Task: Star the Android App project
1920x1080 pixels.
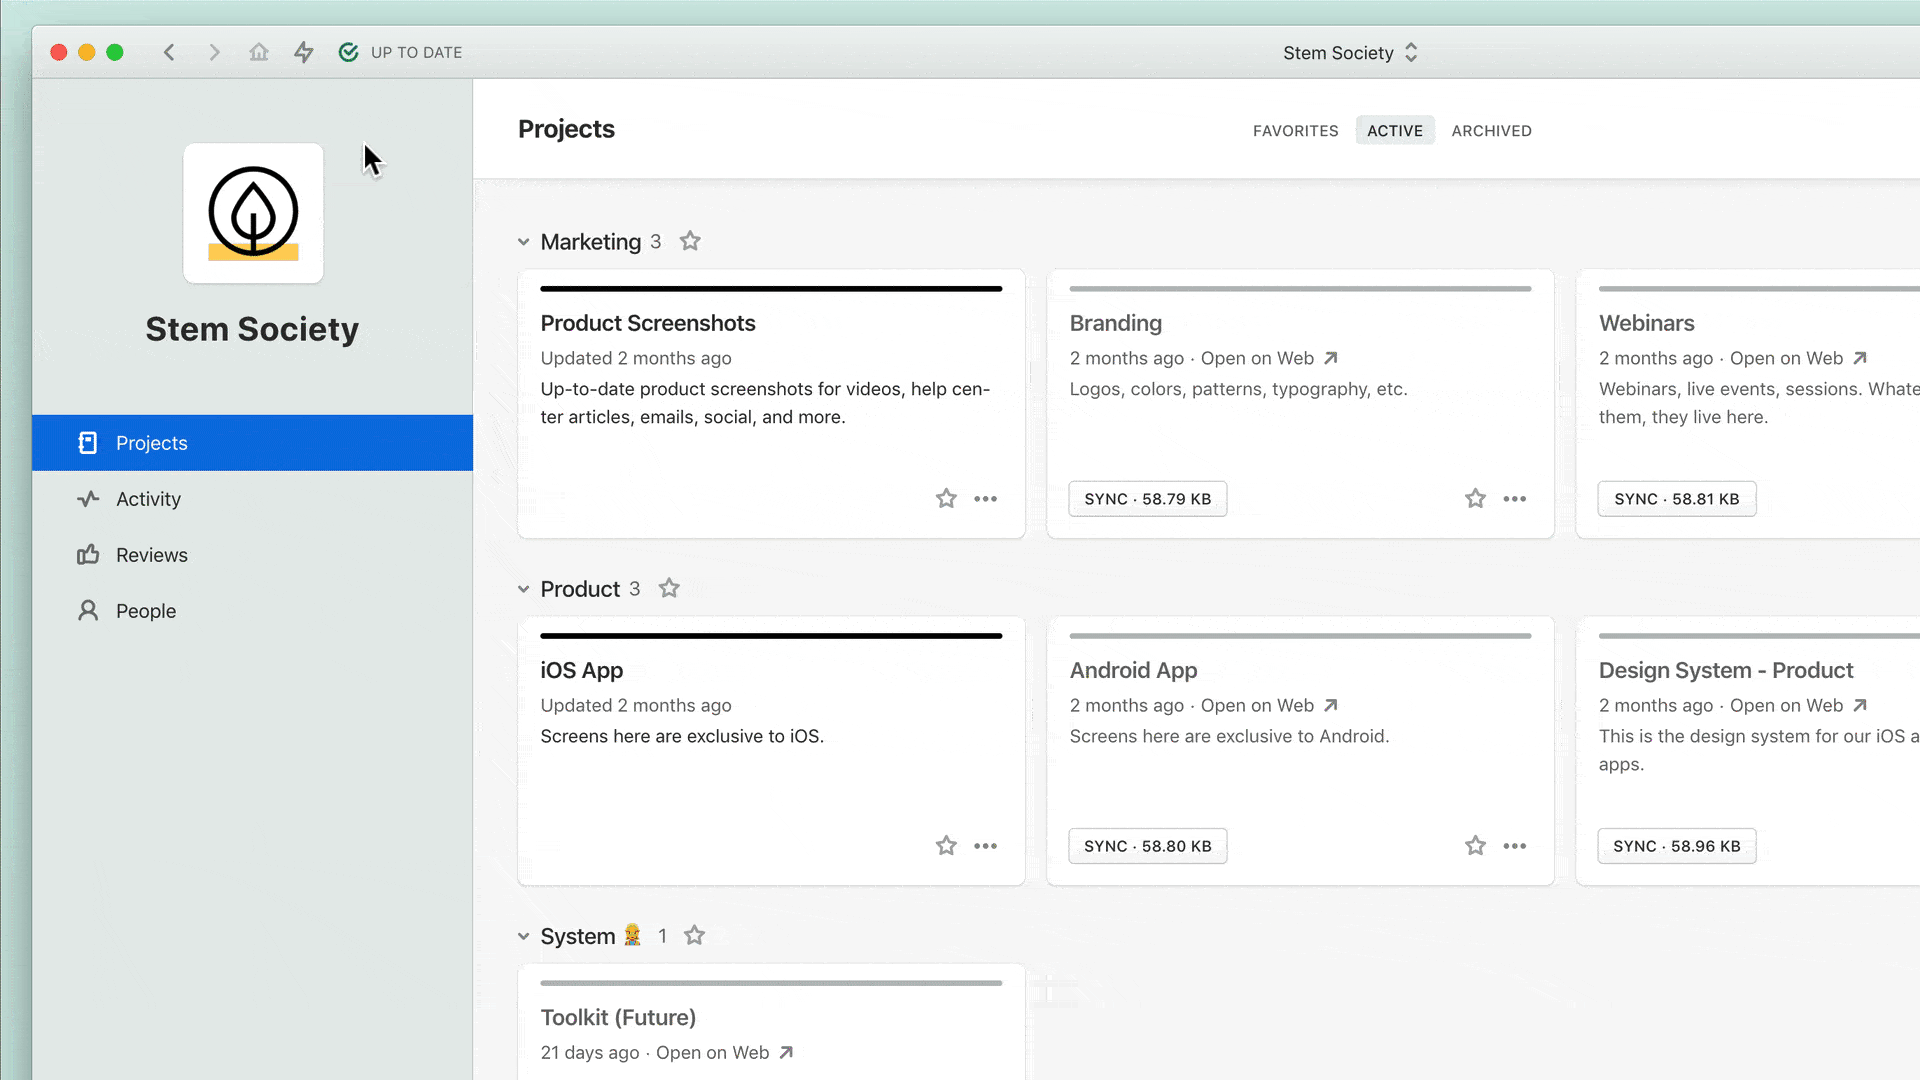Action: [x=1475, y=845]
